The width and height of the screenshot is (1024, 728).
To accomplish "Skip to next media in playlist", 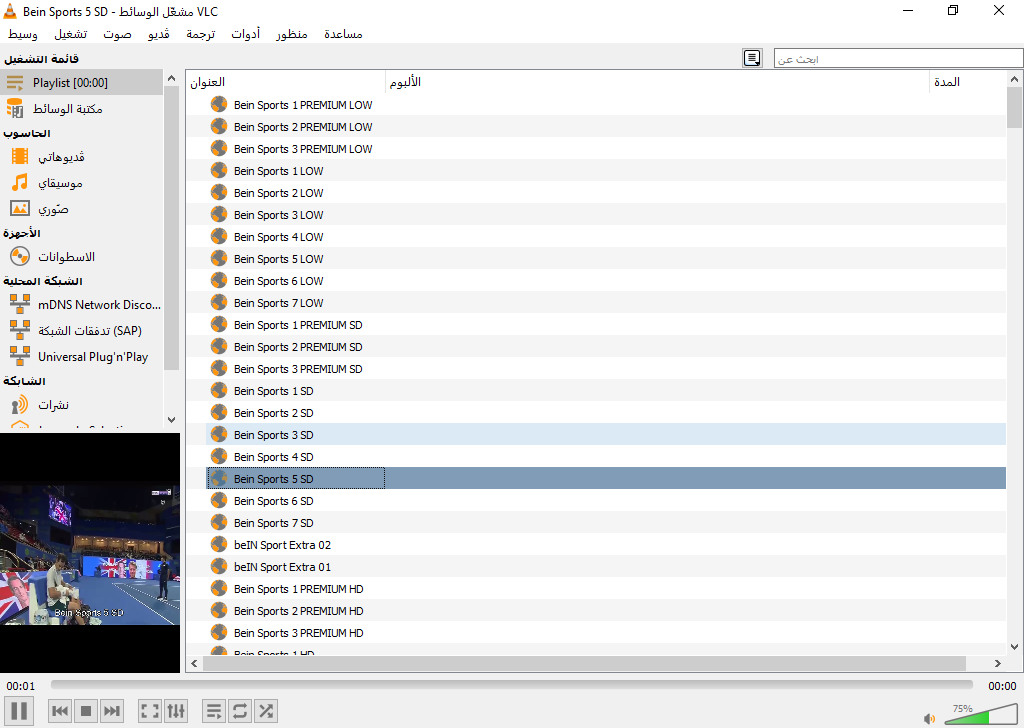I will (112, 710).
